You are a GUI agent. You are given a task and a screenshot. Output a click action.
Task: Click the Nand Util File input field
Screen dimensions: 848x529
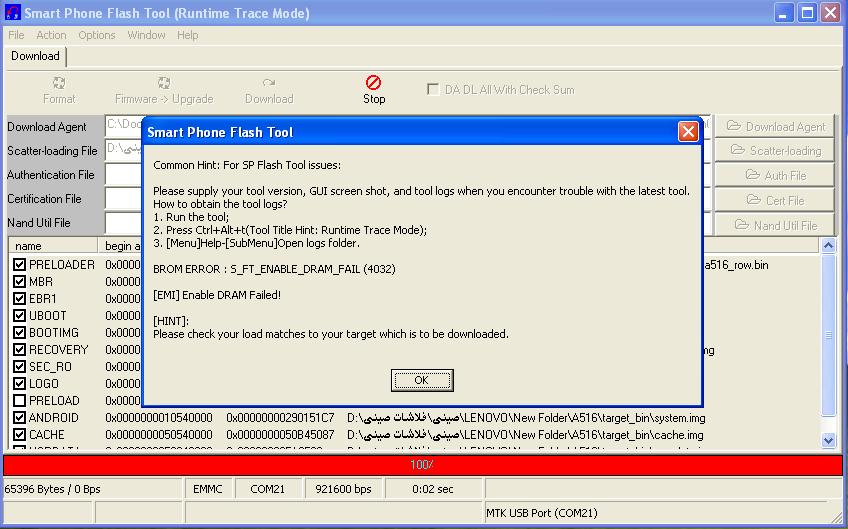[x=124, y=223]
